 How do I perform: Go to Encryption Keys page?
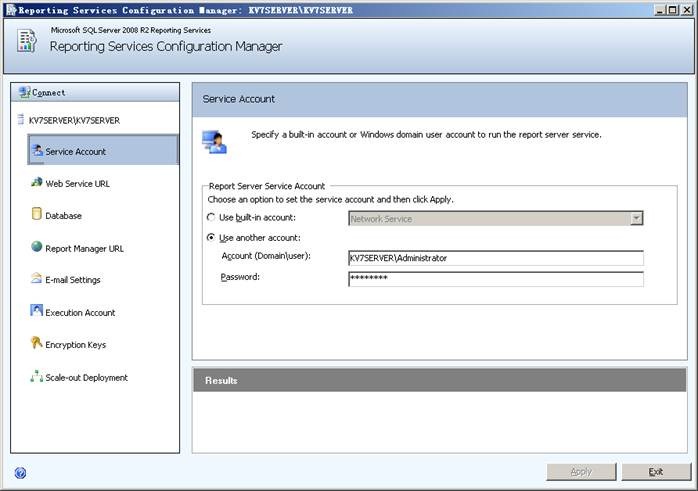[75, 345]
